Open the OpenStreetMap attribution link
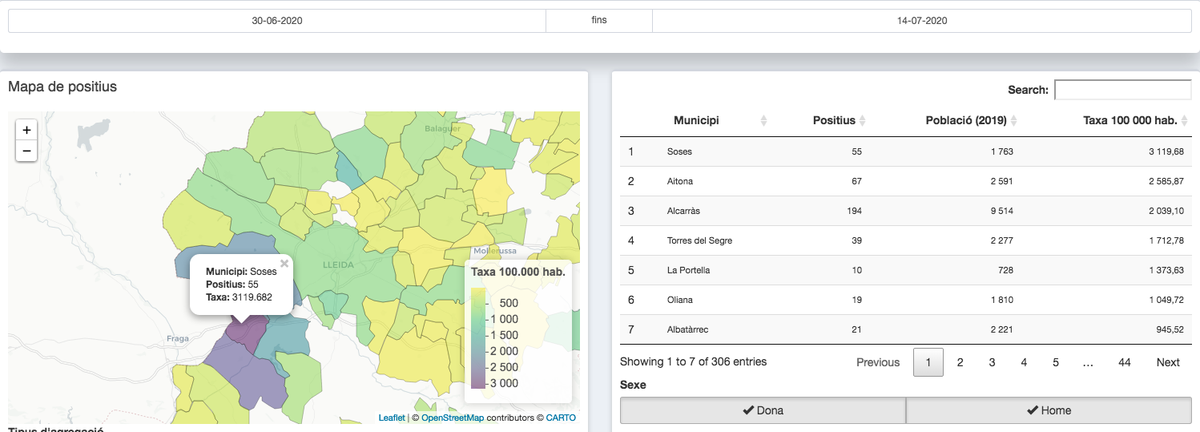The image size is (1200, 432). coord(453,418)
